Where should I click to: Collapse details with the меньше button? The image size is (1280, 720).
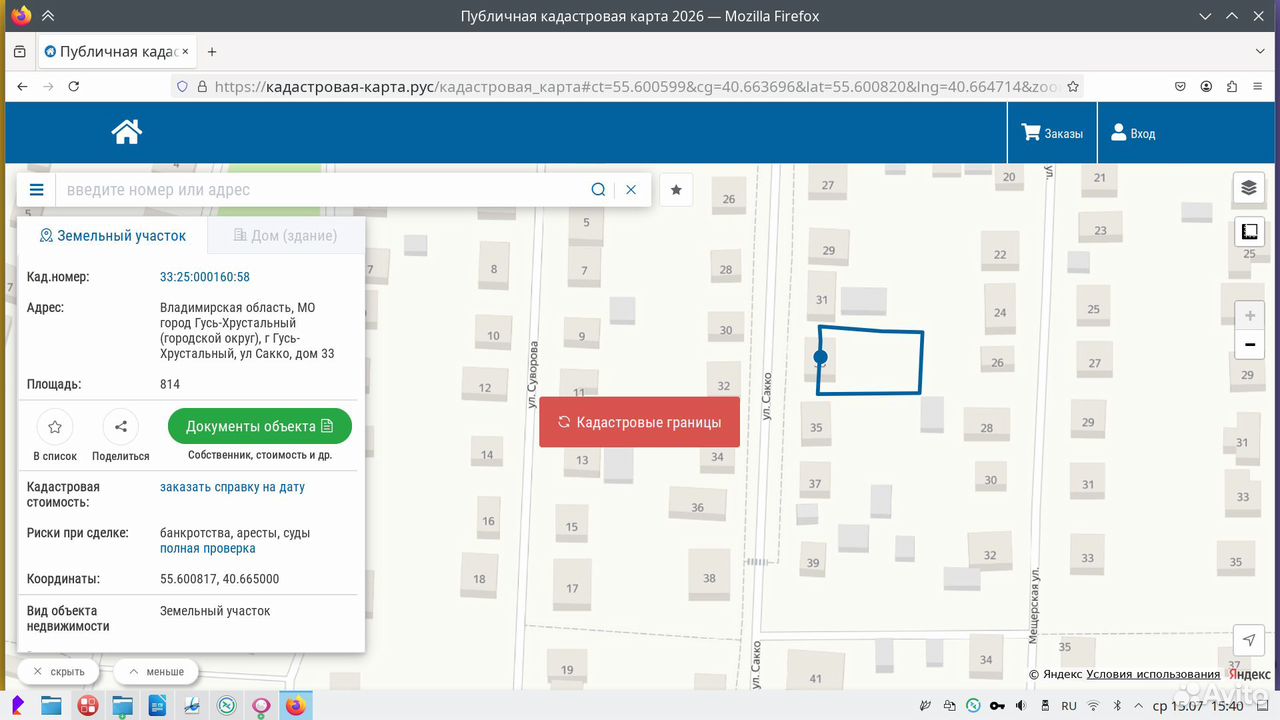click(156, 671)
